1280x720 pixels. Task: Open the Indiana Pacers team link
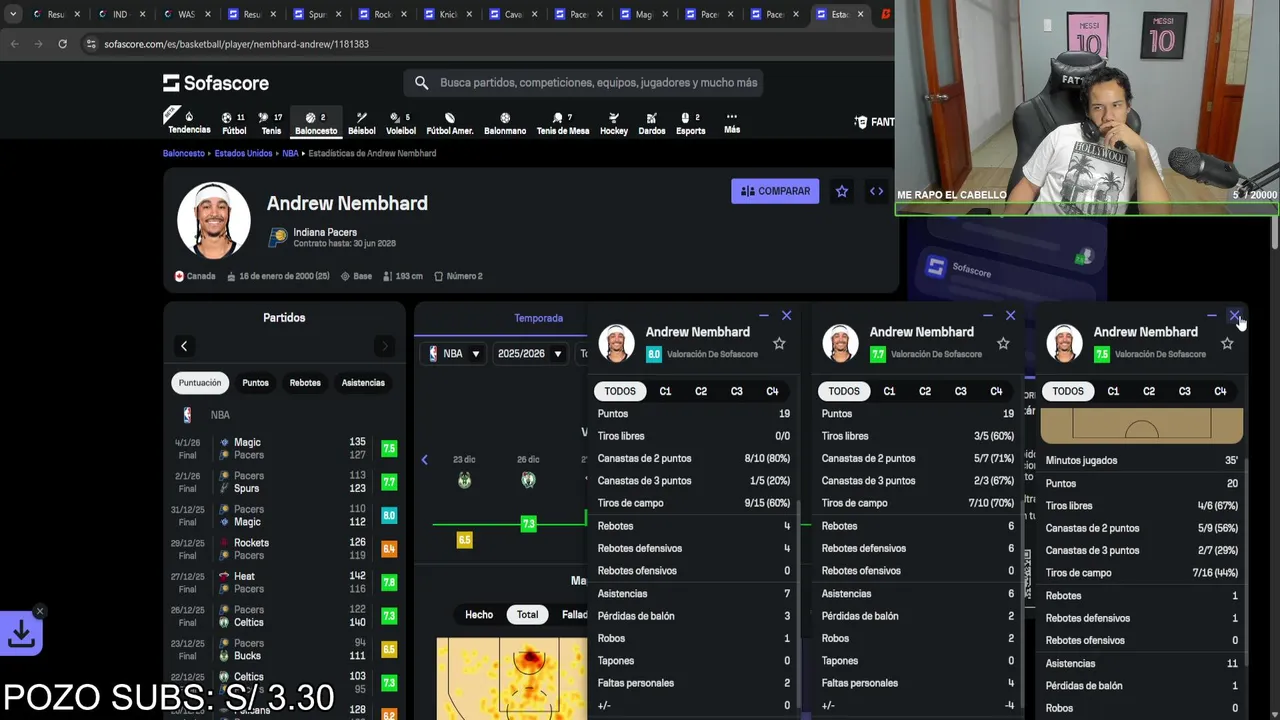tap(325, 232)
